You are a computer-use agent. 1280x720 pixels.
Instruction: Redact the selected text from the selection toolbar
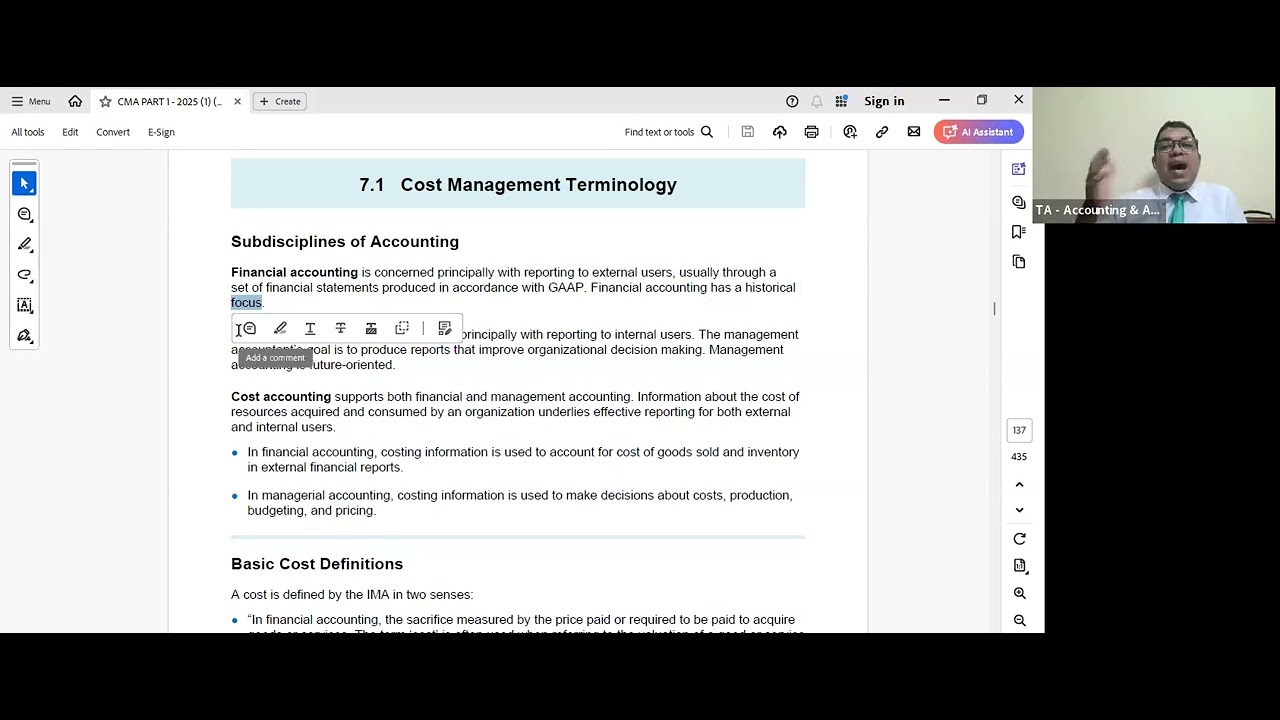(x=371, y=328)
